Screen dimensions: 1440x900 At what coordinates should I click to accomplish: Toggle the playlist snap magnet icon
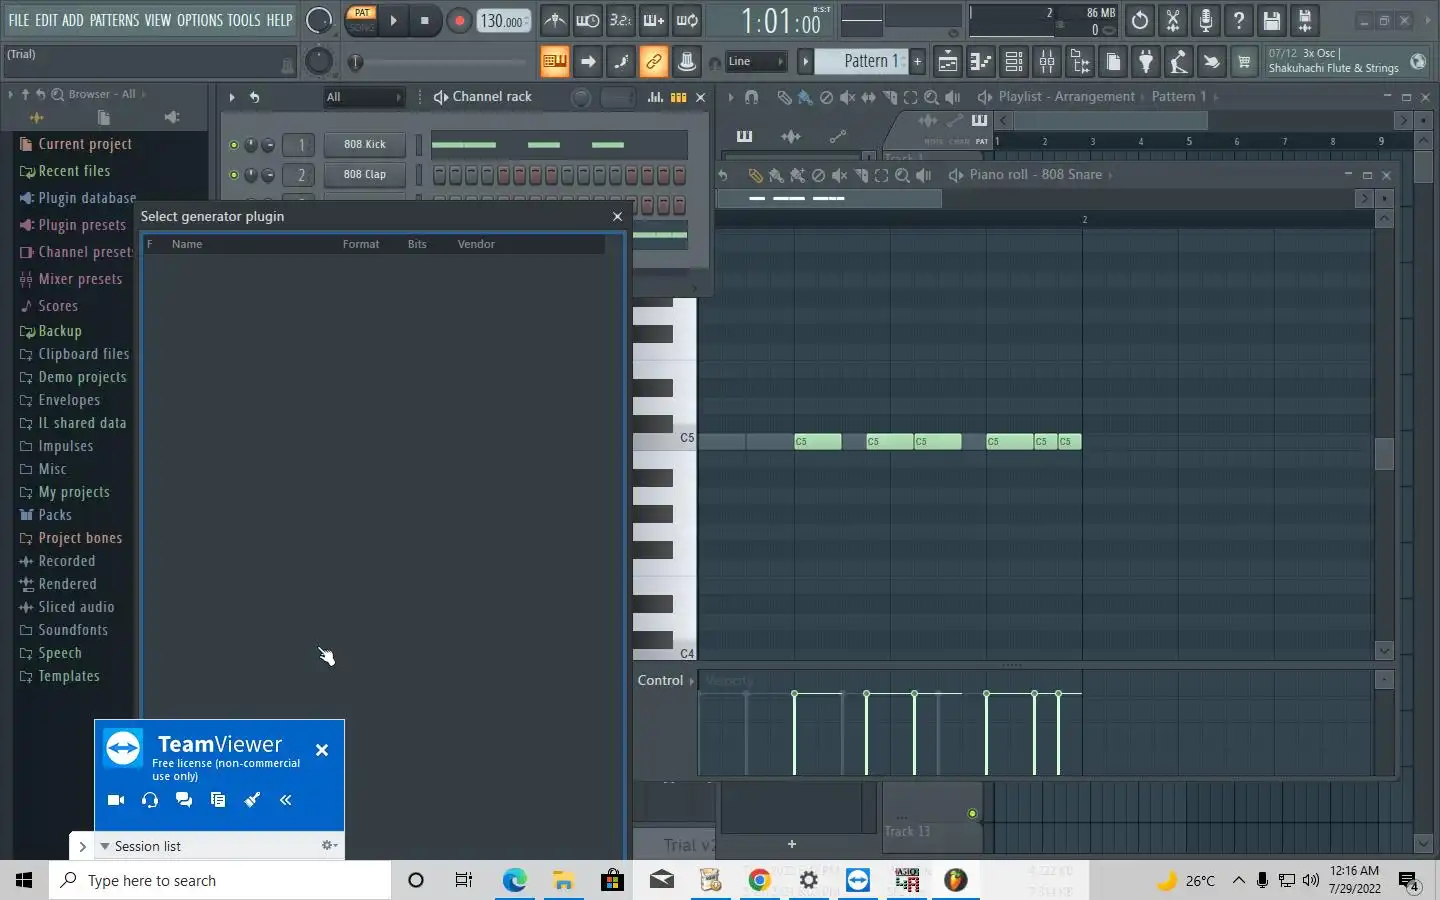[x=752, y=97]
